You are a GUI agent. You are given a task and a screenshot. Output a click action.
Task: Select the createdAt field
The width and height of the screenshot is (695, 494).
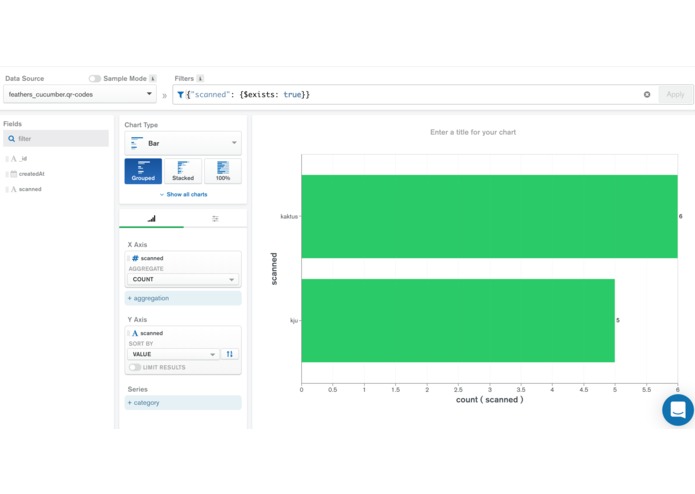[31, 174]
